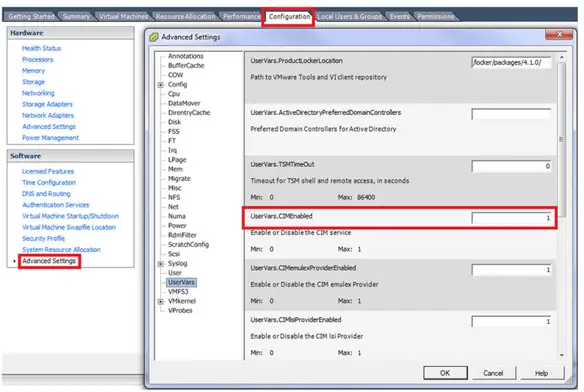Open the Getting Started tab
The height and width of the screenshot is (392, 584).
[31, 16]
